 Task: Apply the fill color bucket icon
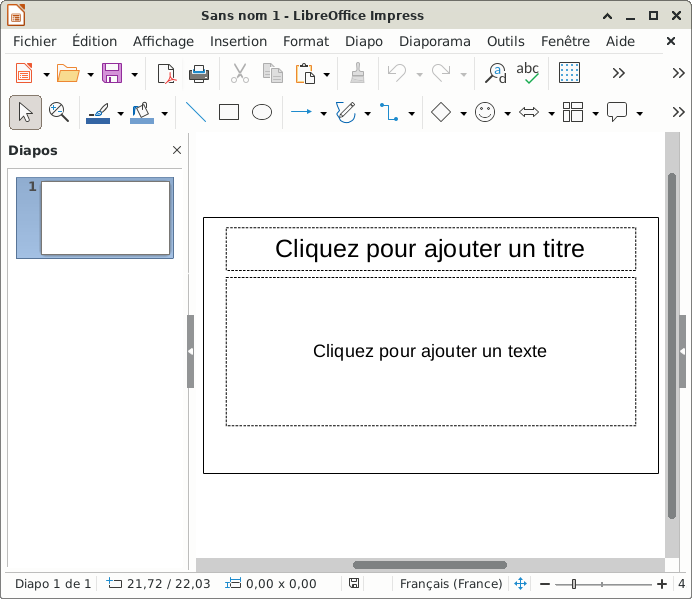pyautogui.click(x=142, y=113)
